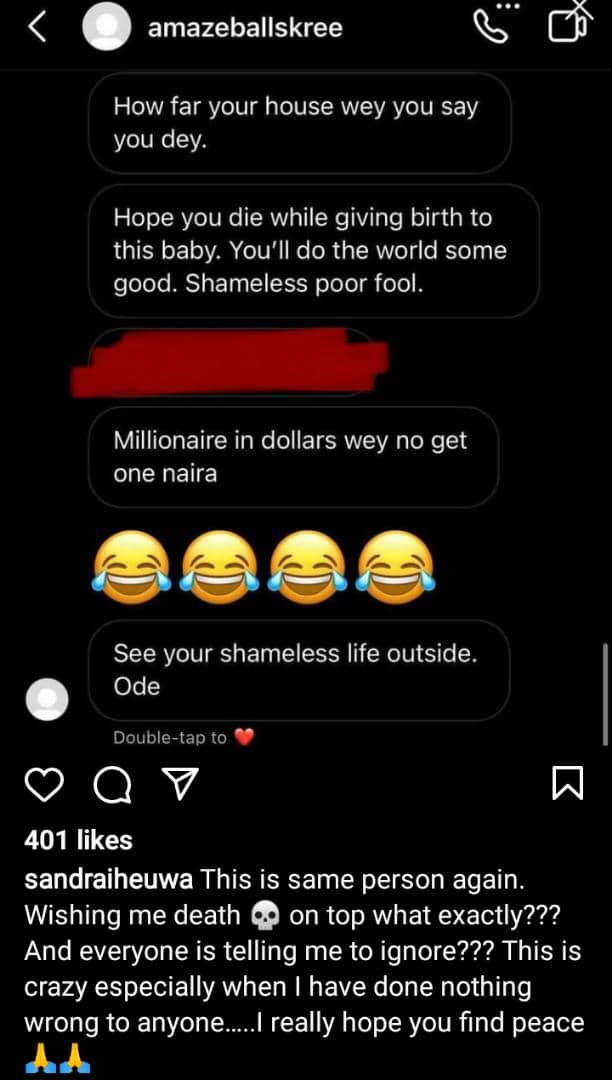Screen dimensions: 612x1080
Task: Tap the row of laughing emojis
Action: [x=264, y=567]
